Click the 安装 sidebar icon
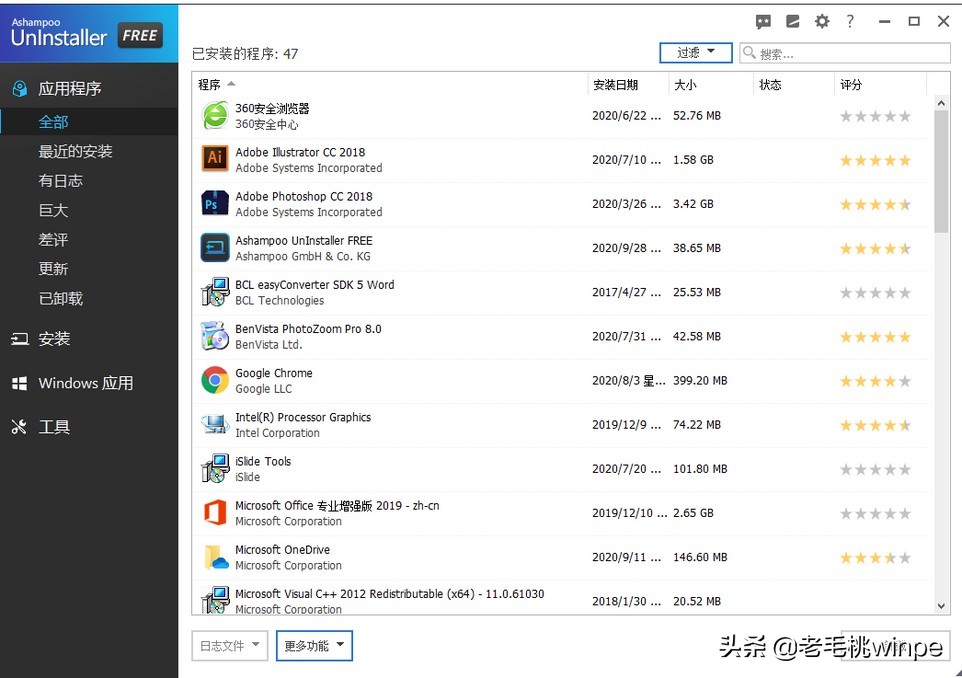Image resolution: width=962 pixels, height=678 pixels. point(20,339)
